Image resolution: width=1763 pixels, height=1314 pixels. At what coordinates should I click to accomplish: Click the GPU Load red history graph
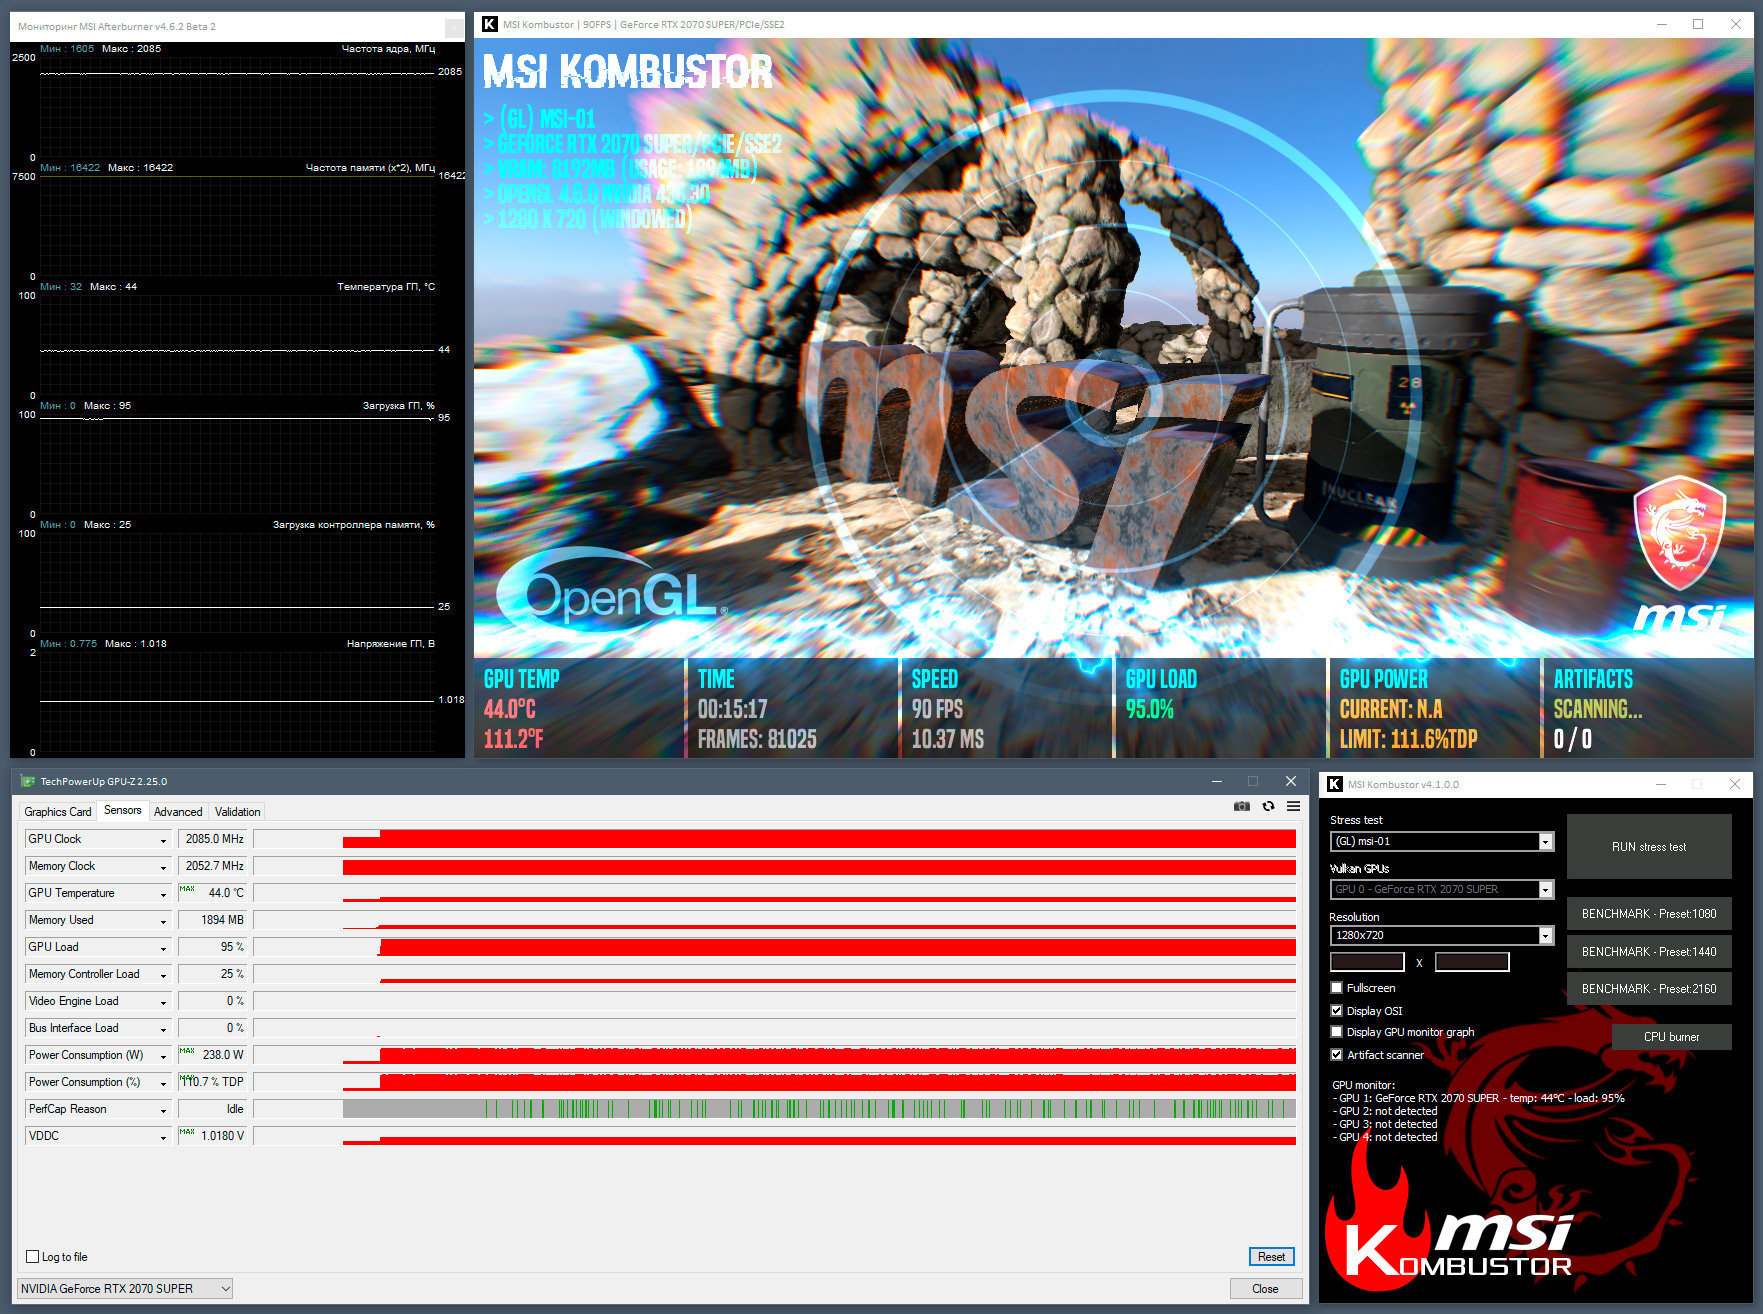coord(776,947)
